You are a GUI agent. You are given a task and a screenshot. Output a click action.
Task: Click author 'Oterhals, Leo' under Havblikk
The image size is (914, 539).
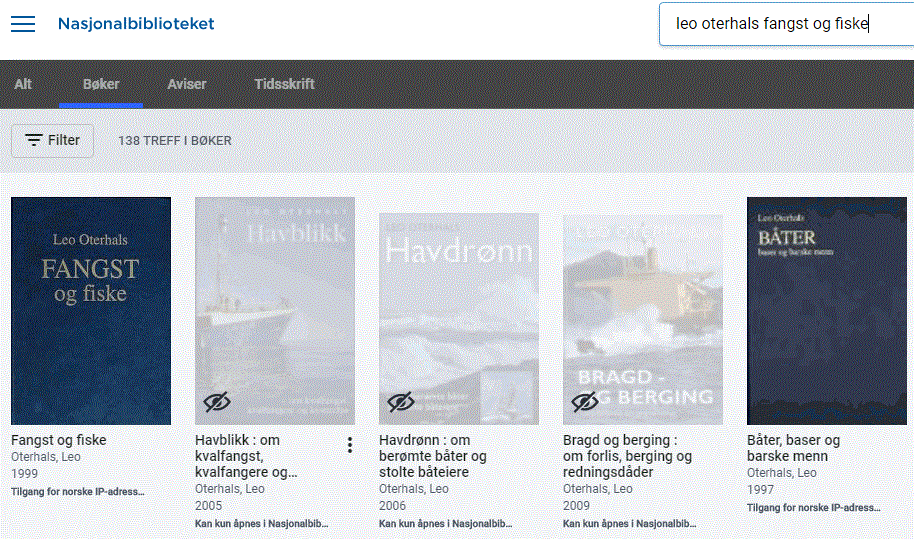(x=230, y=489)
